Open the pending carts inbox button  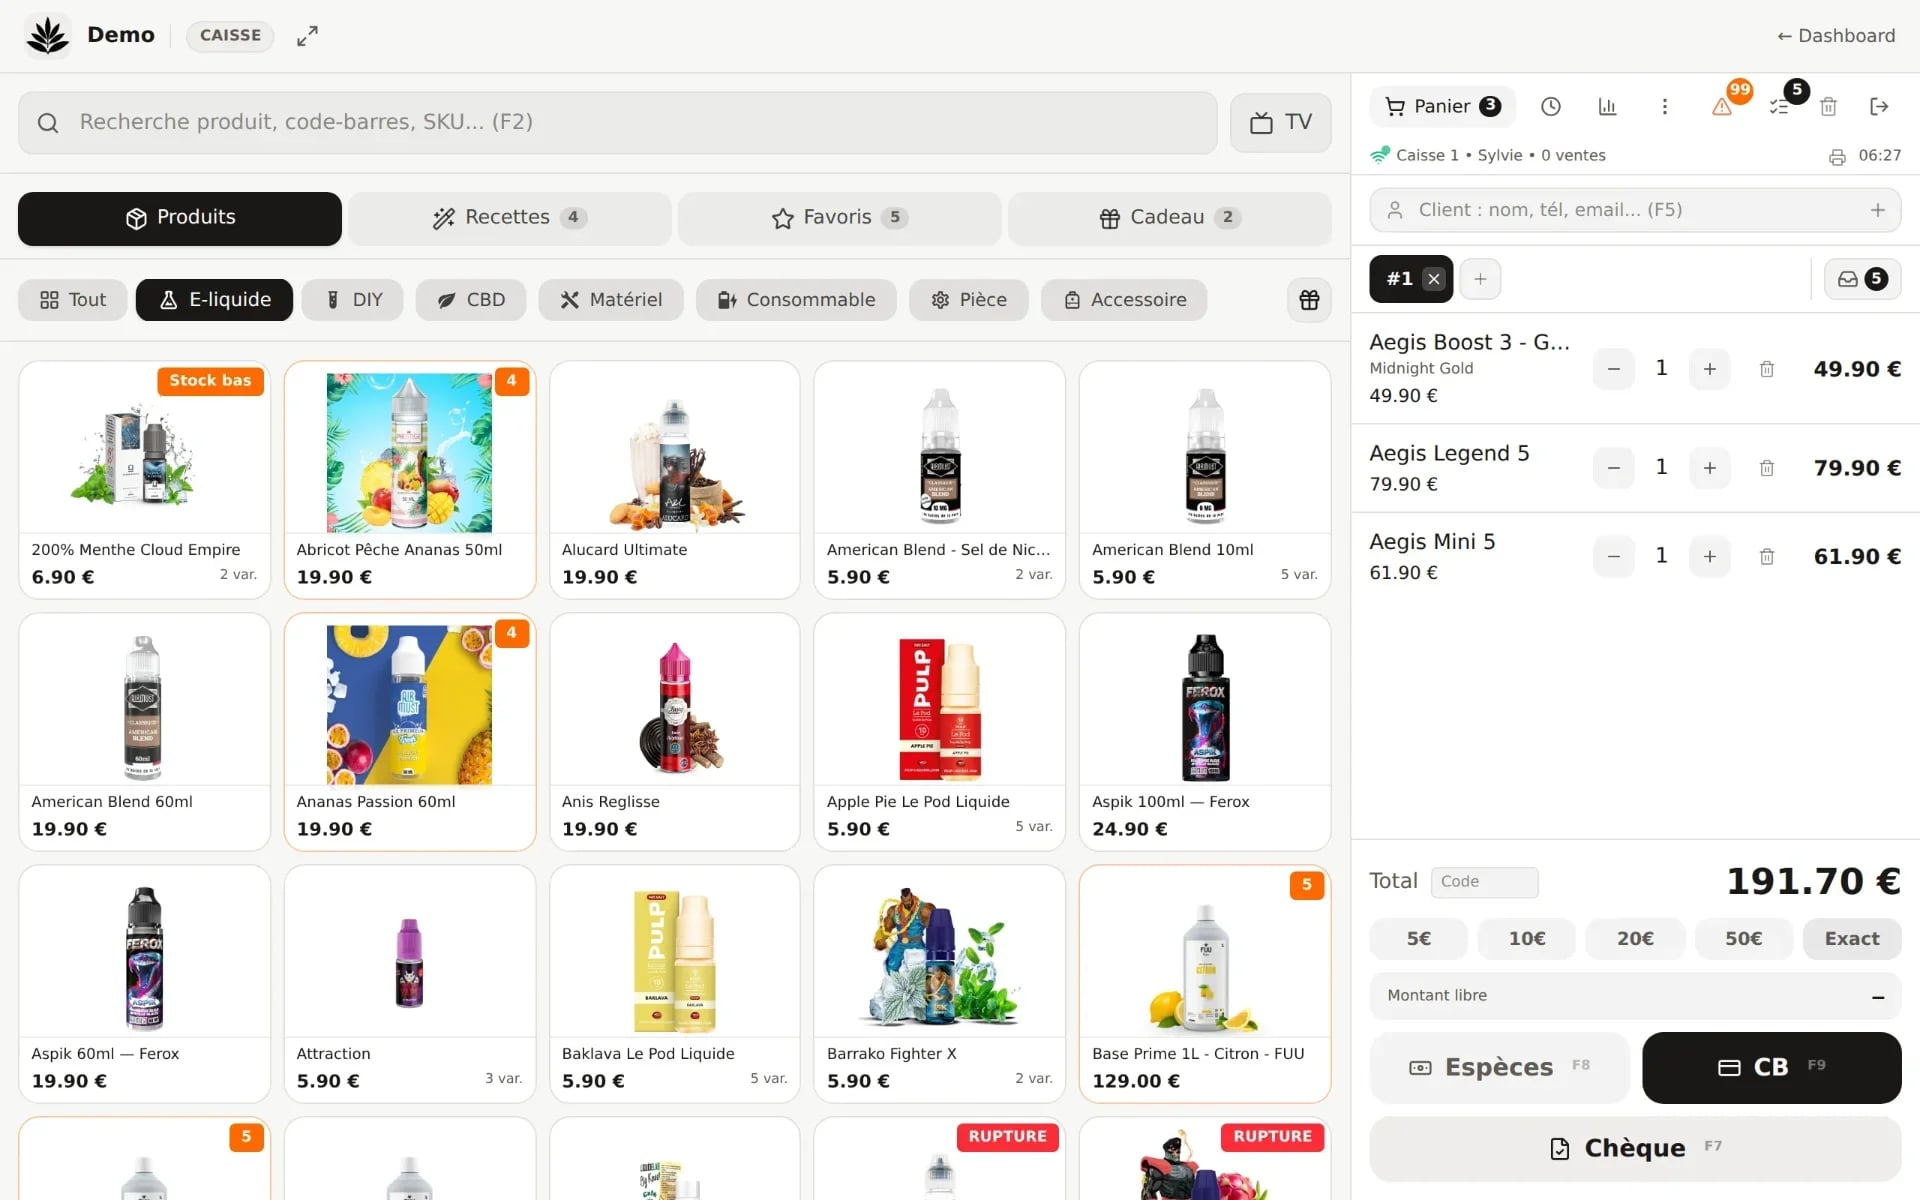1862,279
